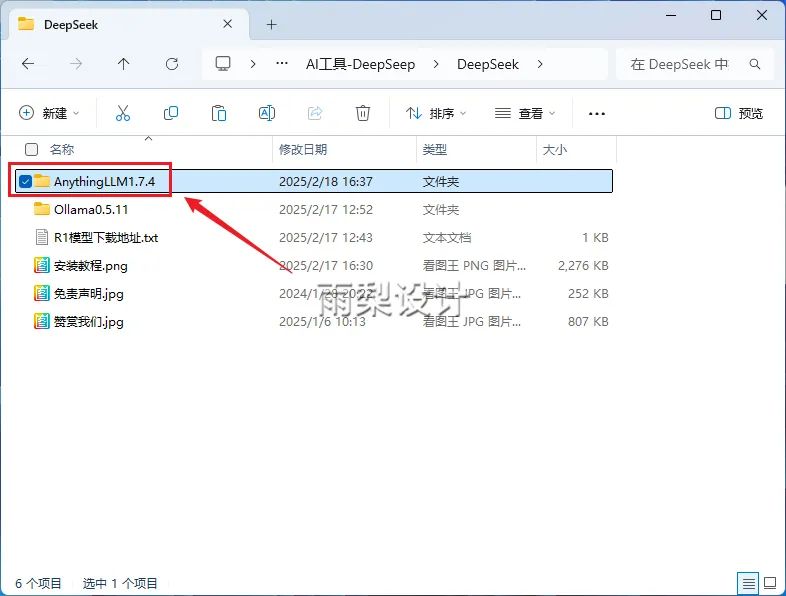Click the 807 KB size cell
Viewport: 786px width, 596px height.
coord(588,322)
